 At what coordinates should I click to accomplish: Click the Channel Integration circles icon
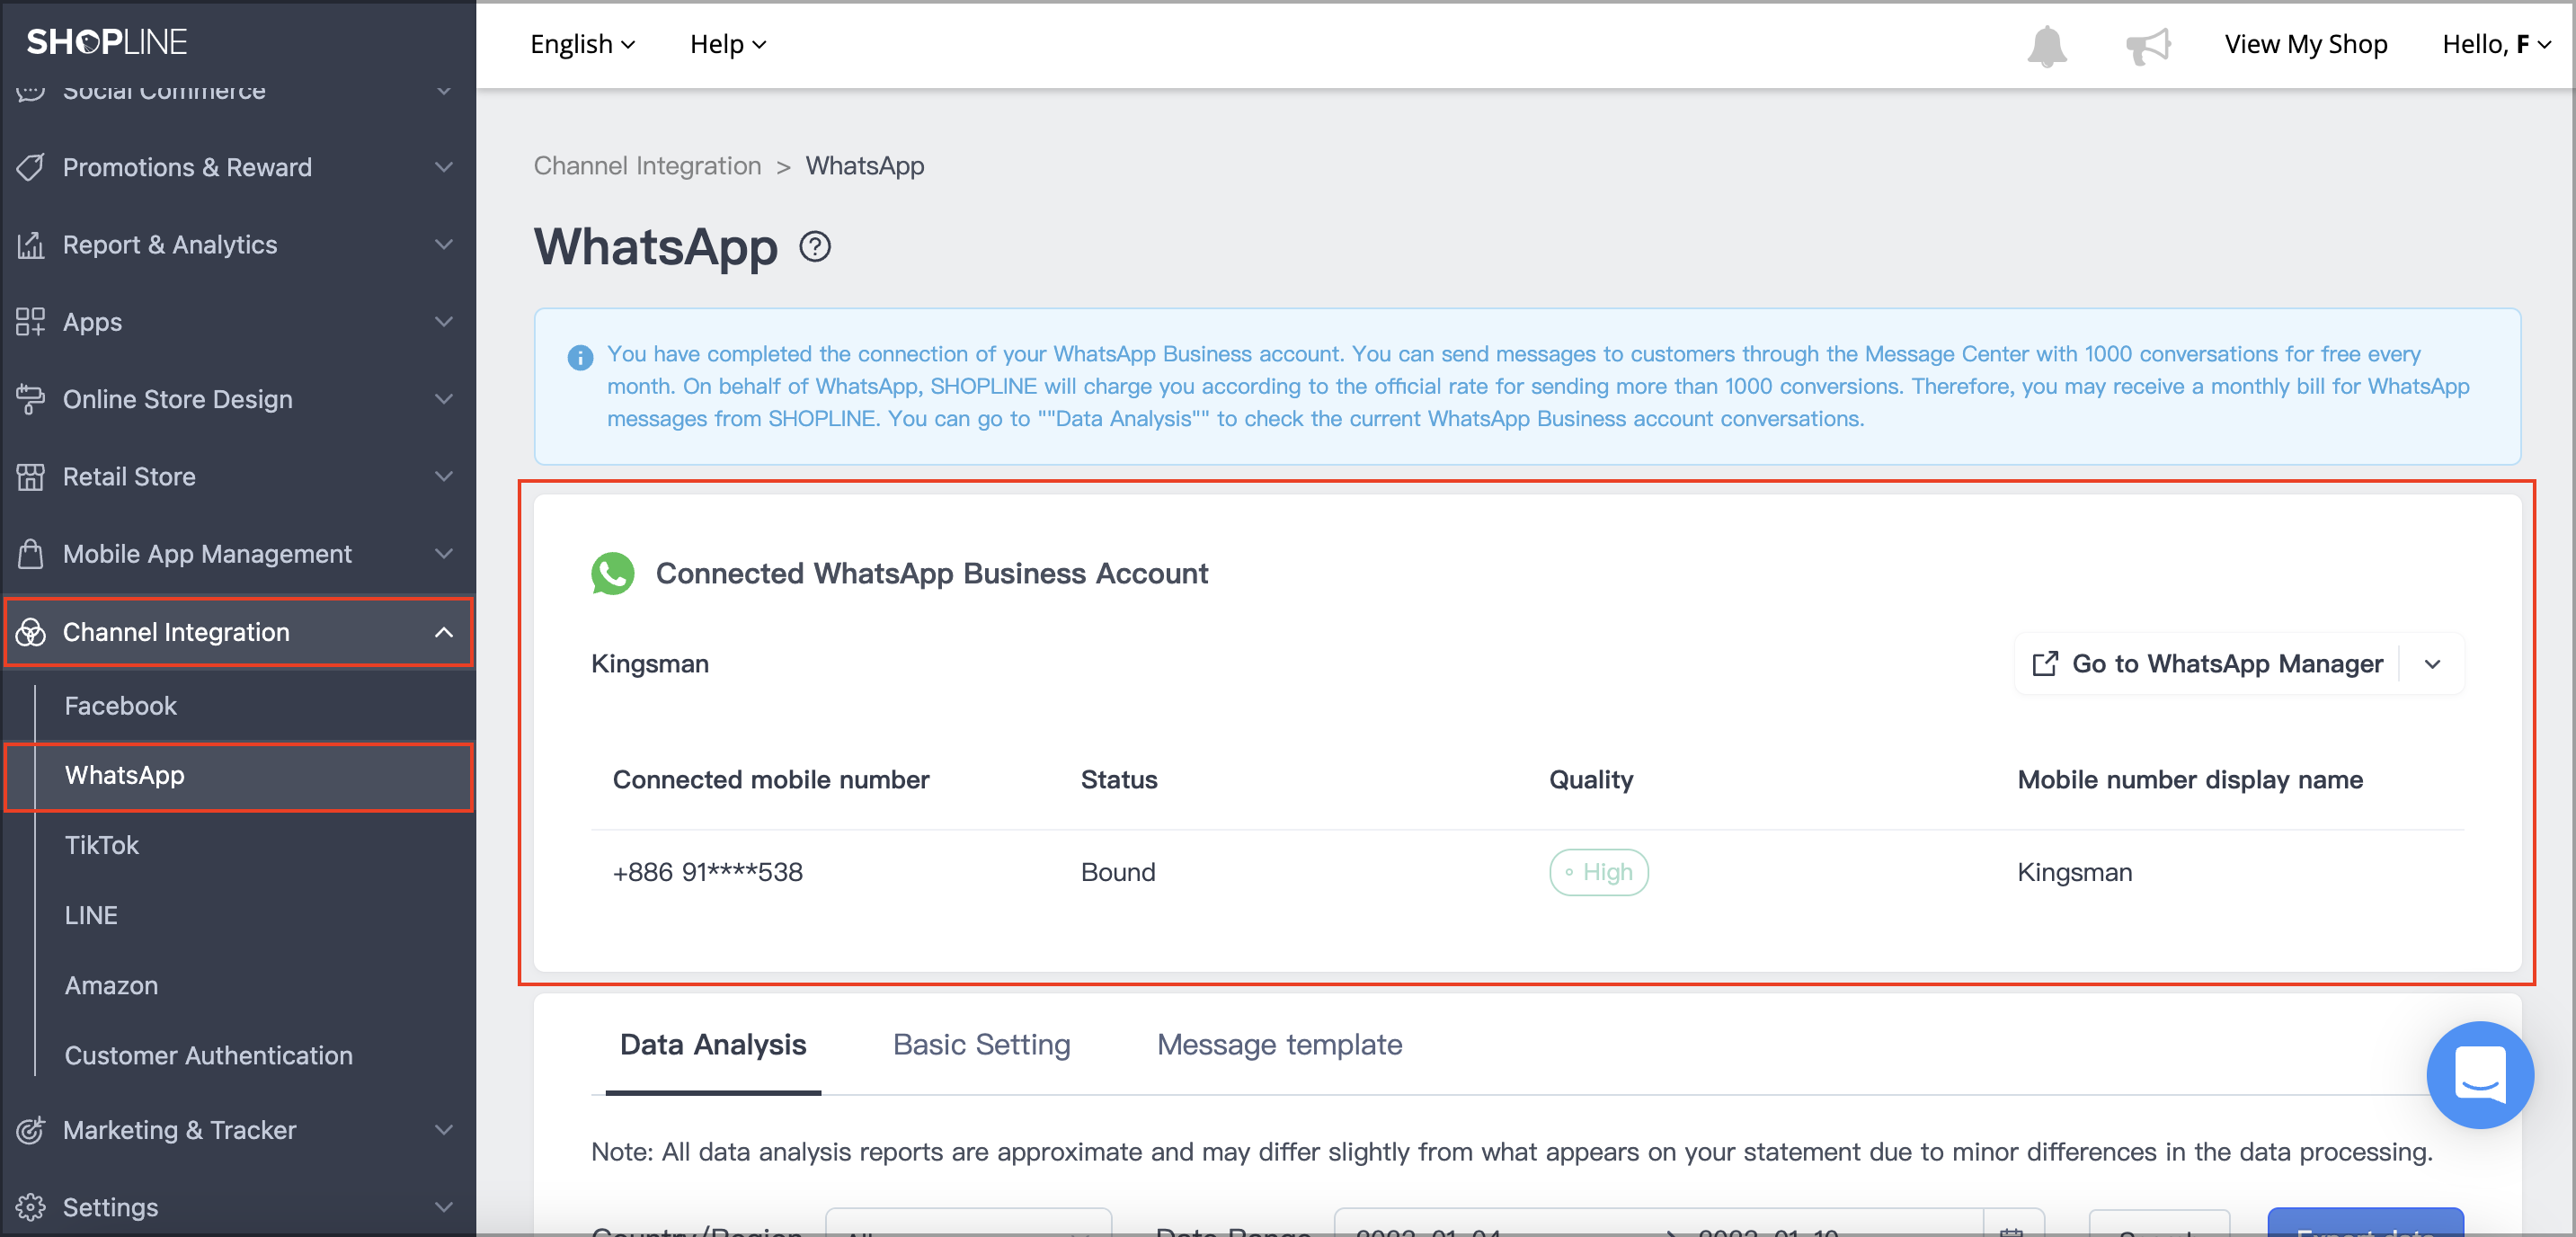31,632
